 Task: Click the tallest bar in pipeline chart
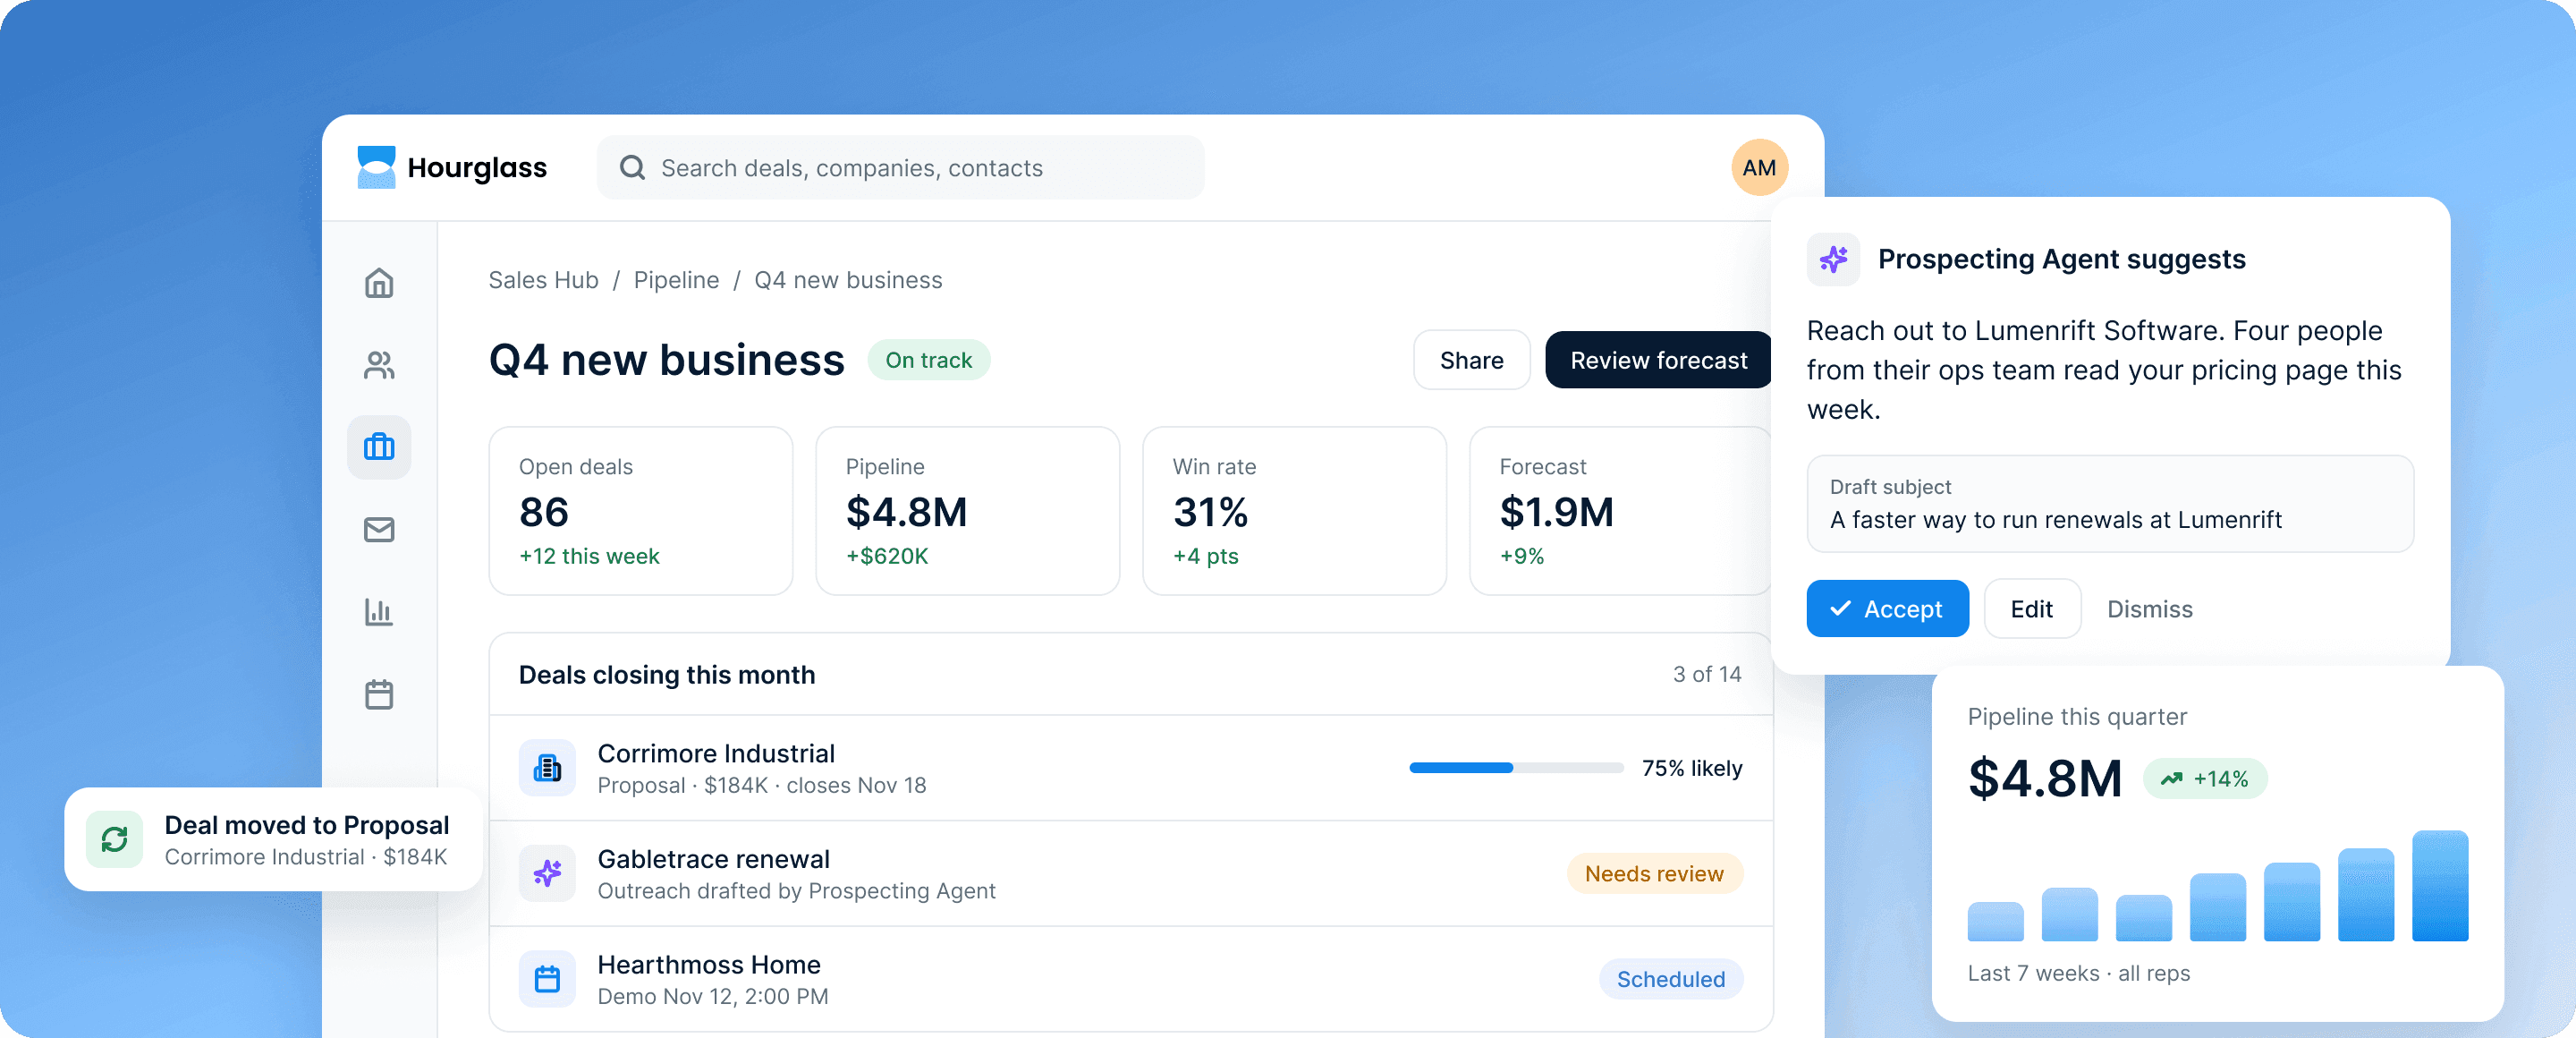[x=2439, y=886]
